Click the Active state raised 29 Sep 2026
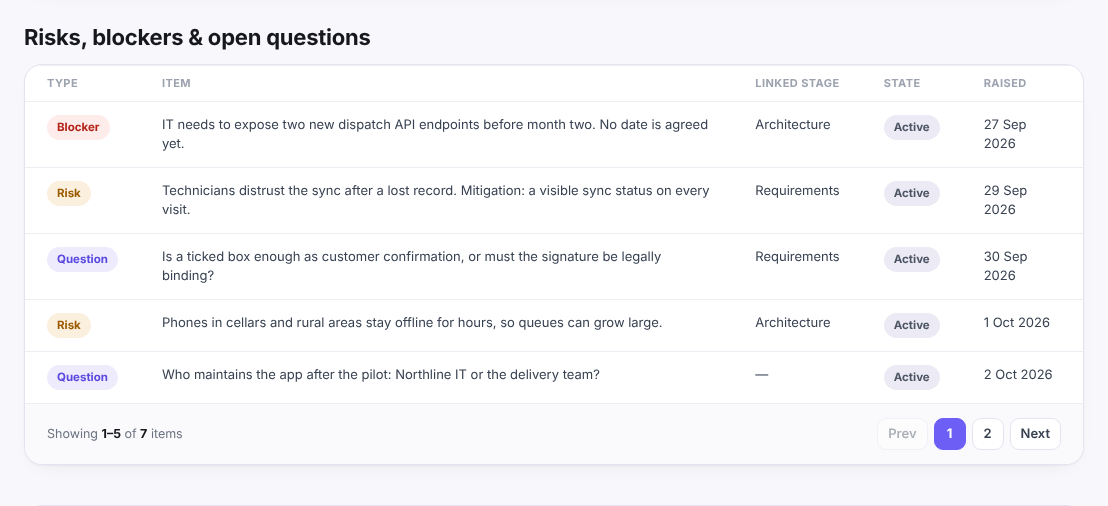 coord(912,193)
